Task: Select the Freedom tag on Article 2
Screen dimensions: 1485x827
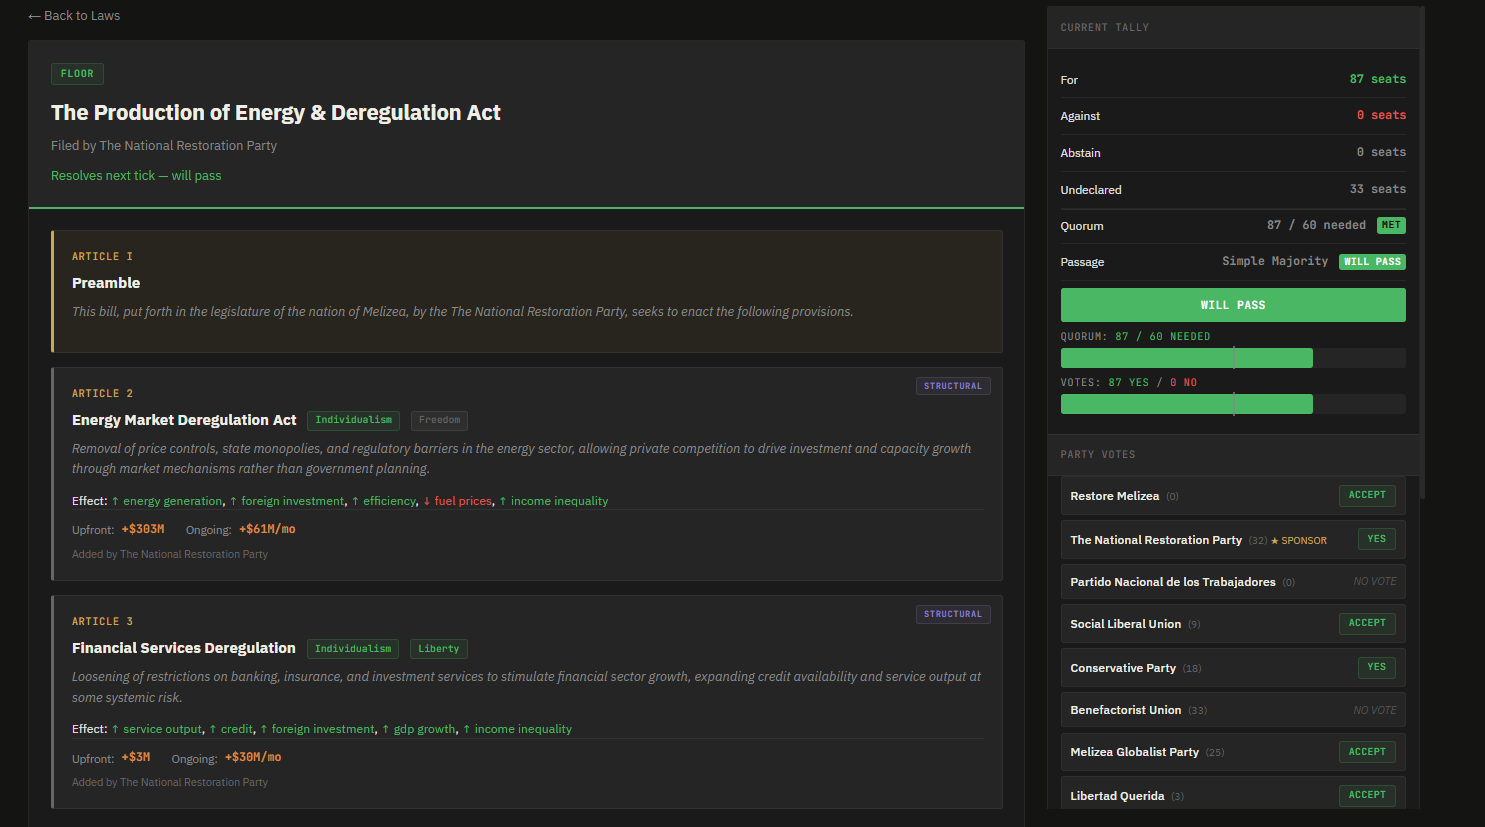Action: [439, 421]
